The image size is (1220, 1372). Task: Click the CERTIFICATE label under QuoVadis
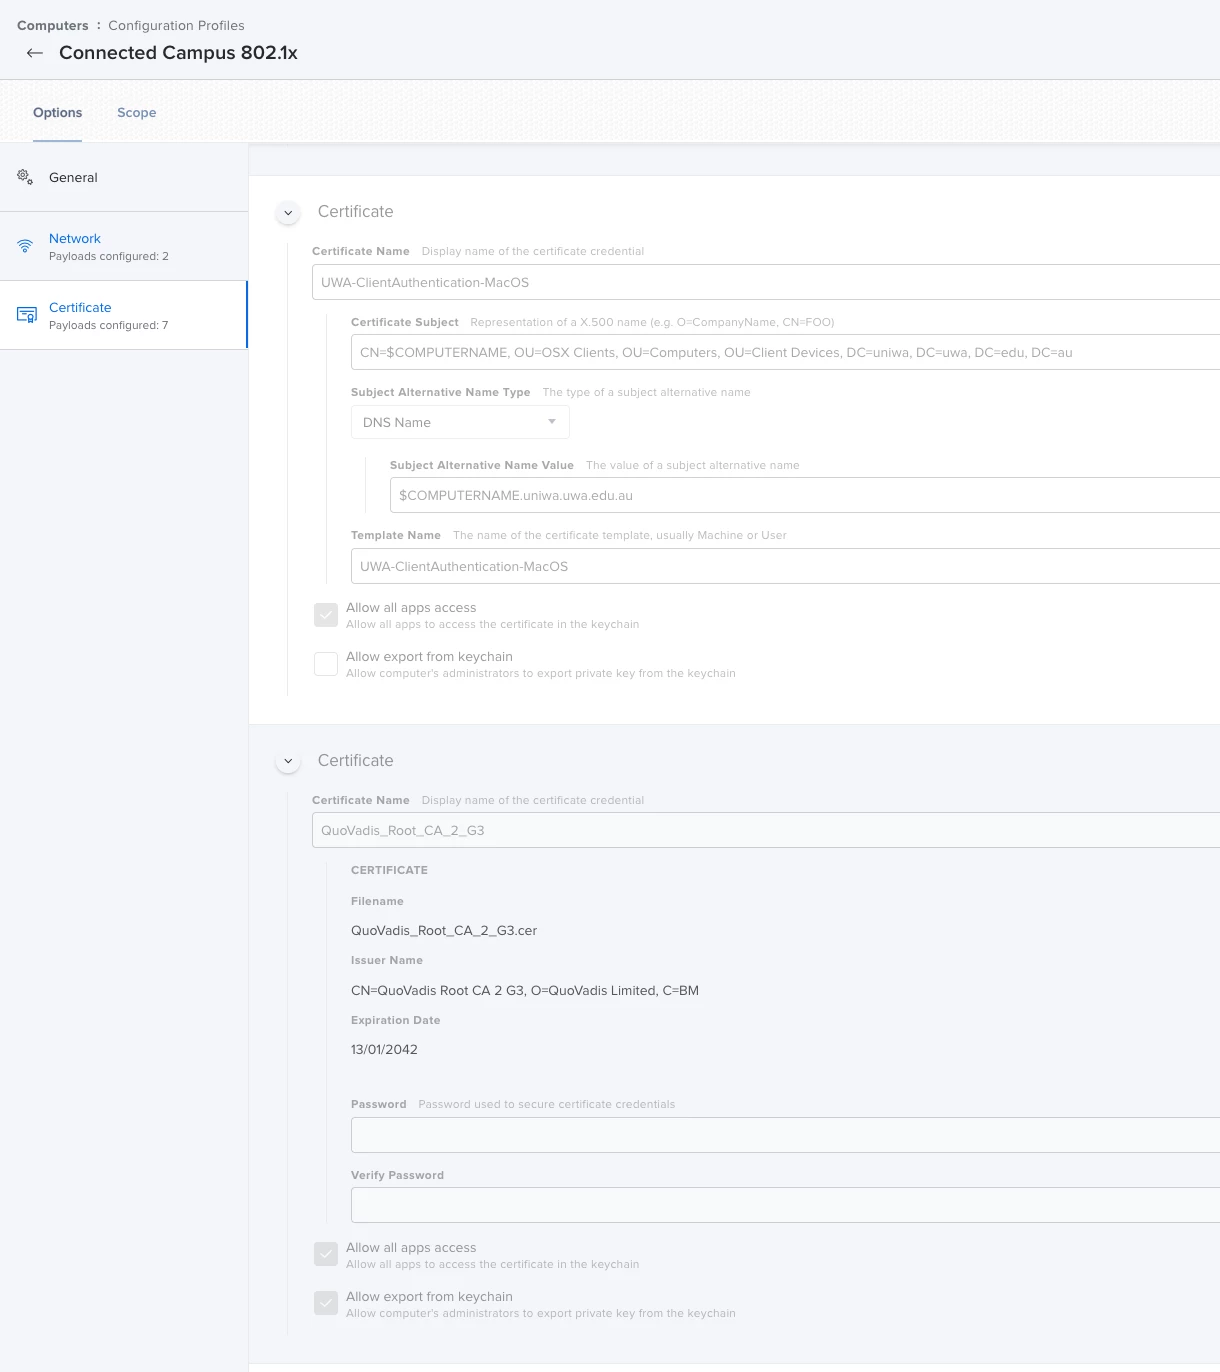(x=389, y=870)
